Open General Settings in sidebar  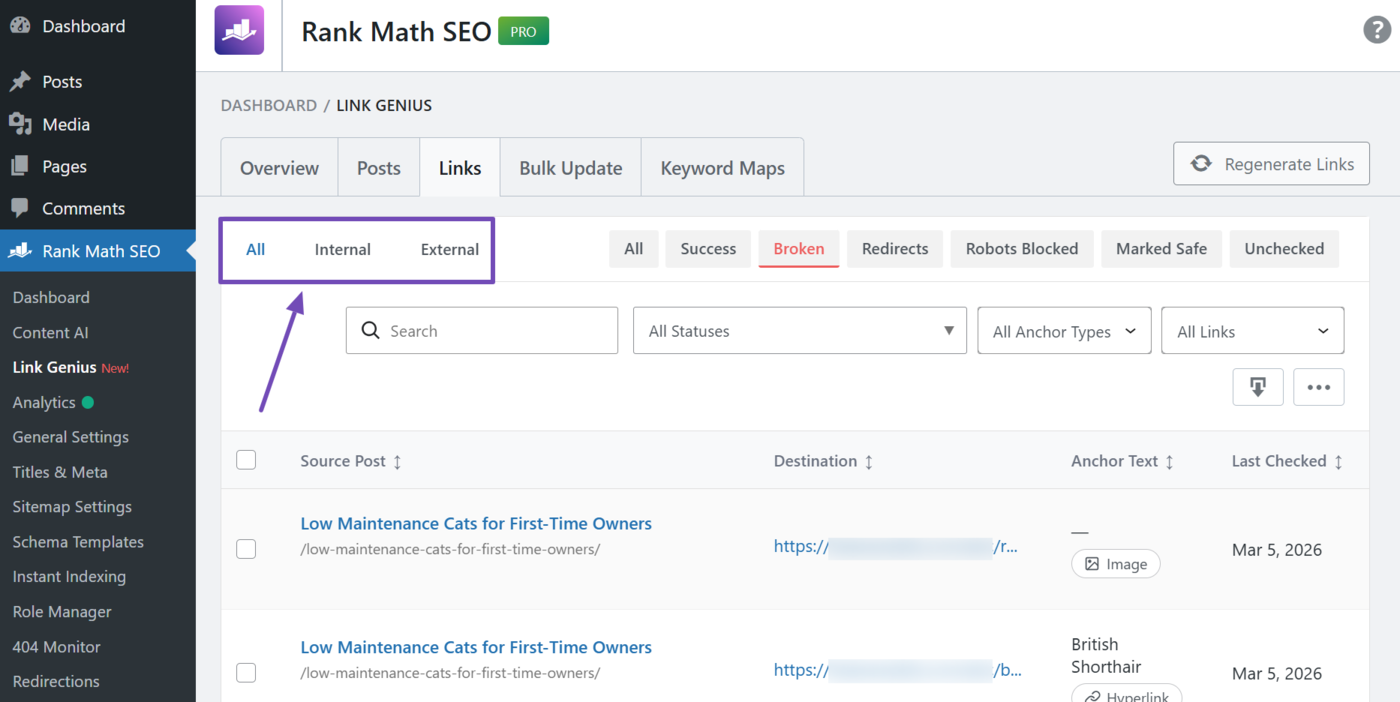tap(71, 437)
